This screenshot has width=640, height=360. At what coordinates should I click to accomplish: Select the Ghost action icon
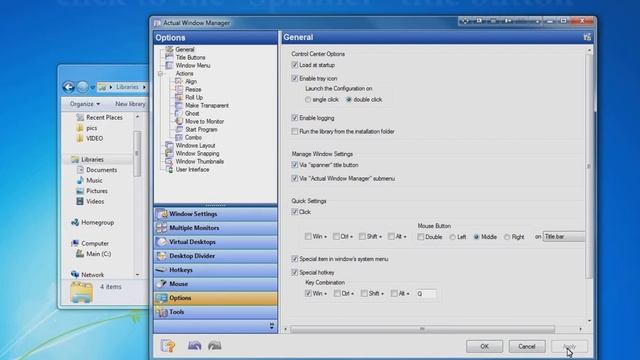click(x=179, y=113)
